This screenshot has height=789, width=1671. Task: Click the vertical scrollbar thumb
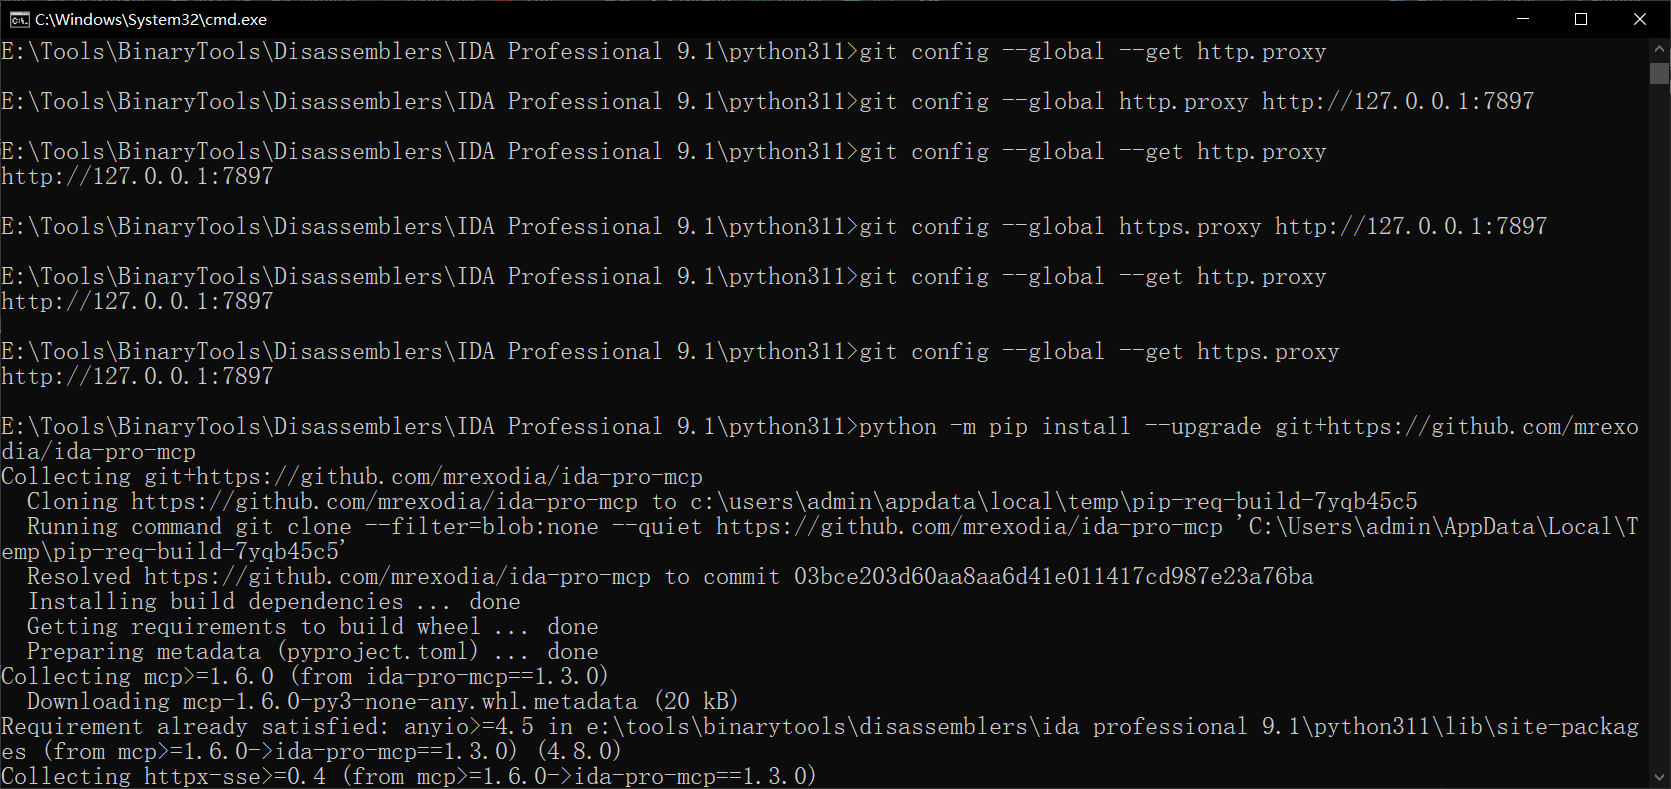click(x=1660, y=73)
